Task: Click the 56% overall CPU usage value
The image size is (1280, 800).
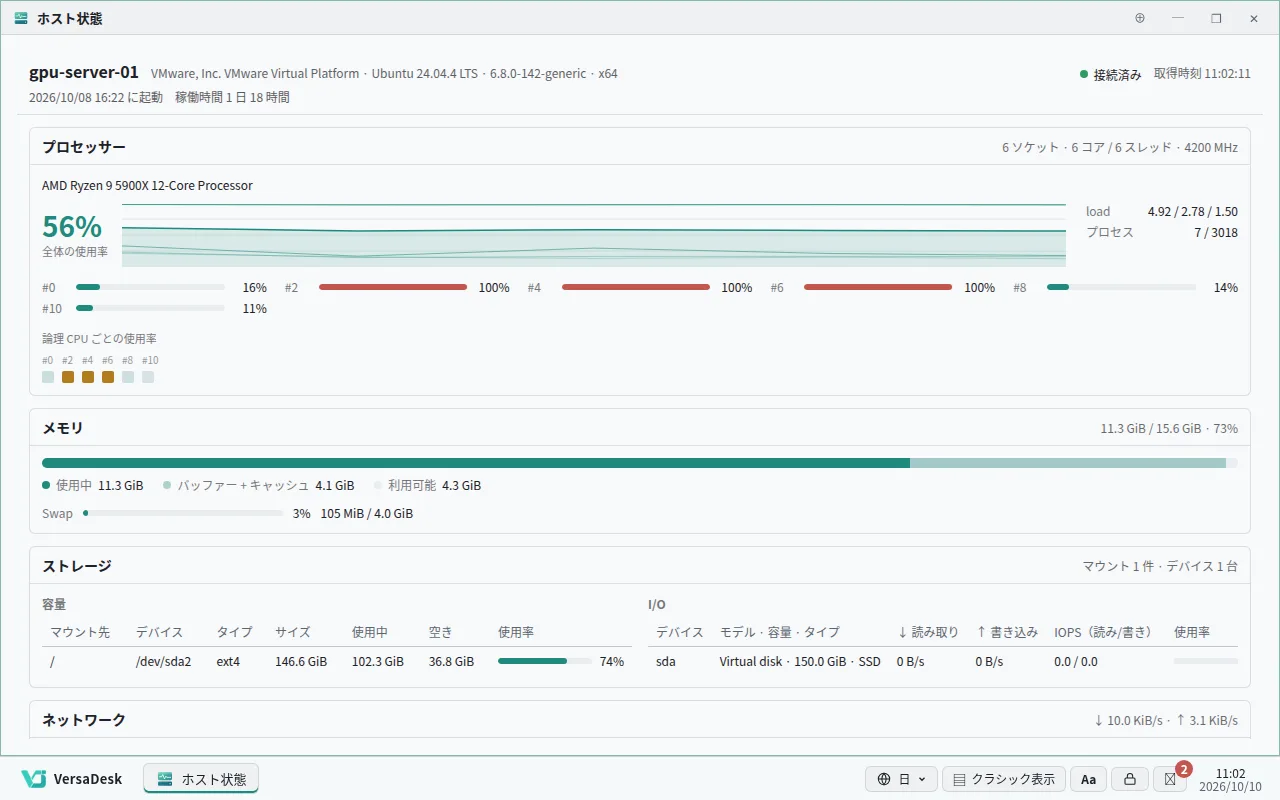Action: point(72,226)
